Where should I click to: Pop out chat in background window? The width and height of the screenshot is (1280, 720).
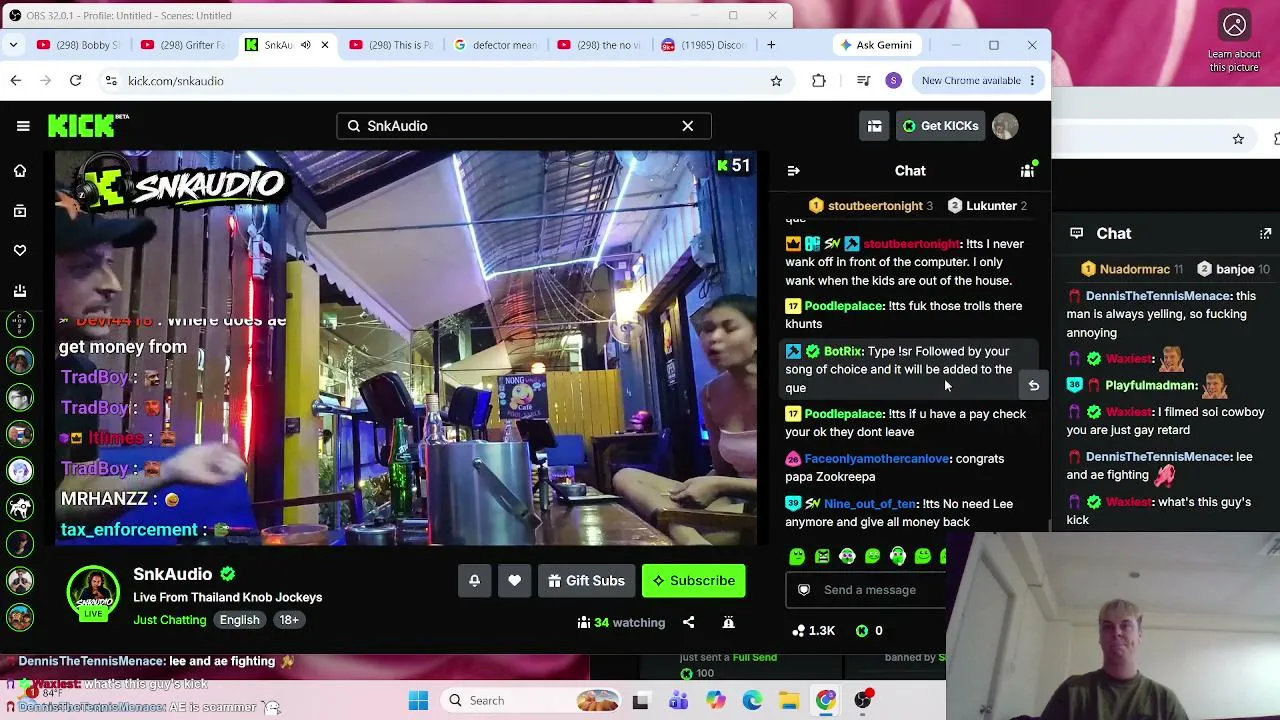click(x=1265, y=234)
